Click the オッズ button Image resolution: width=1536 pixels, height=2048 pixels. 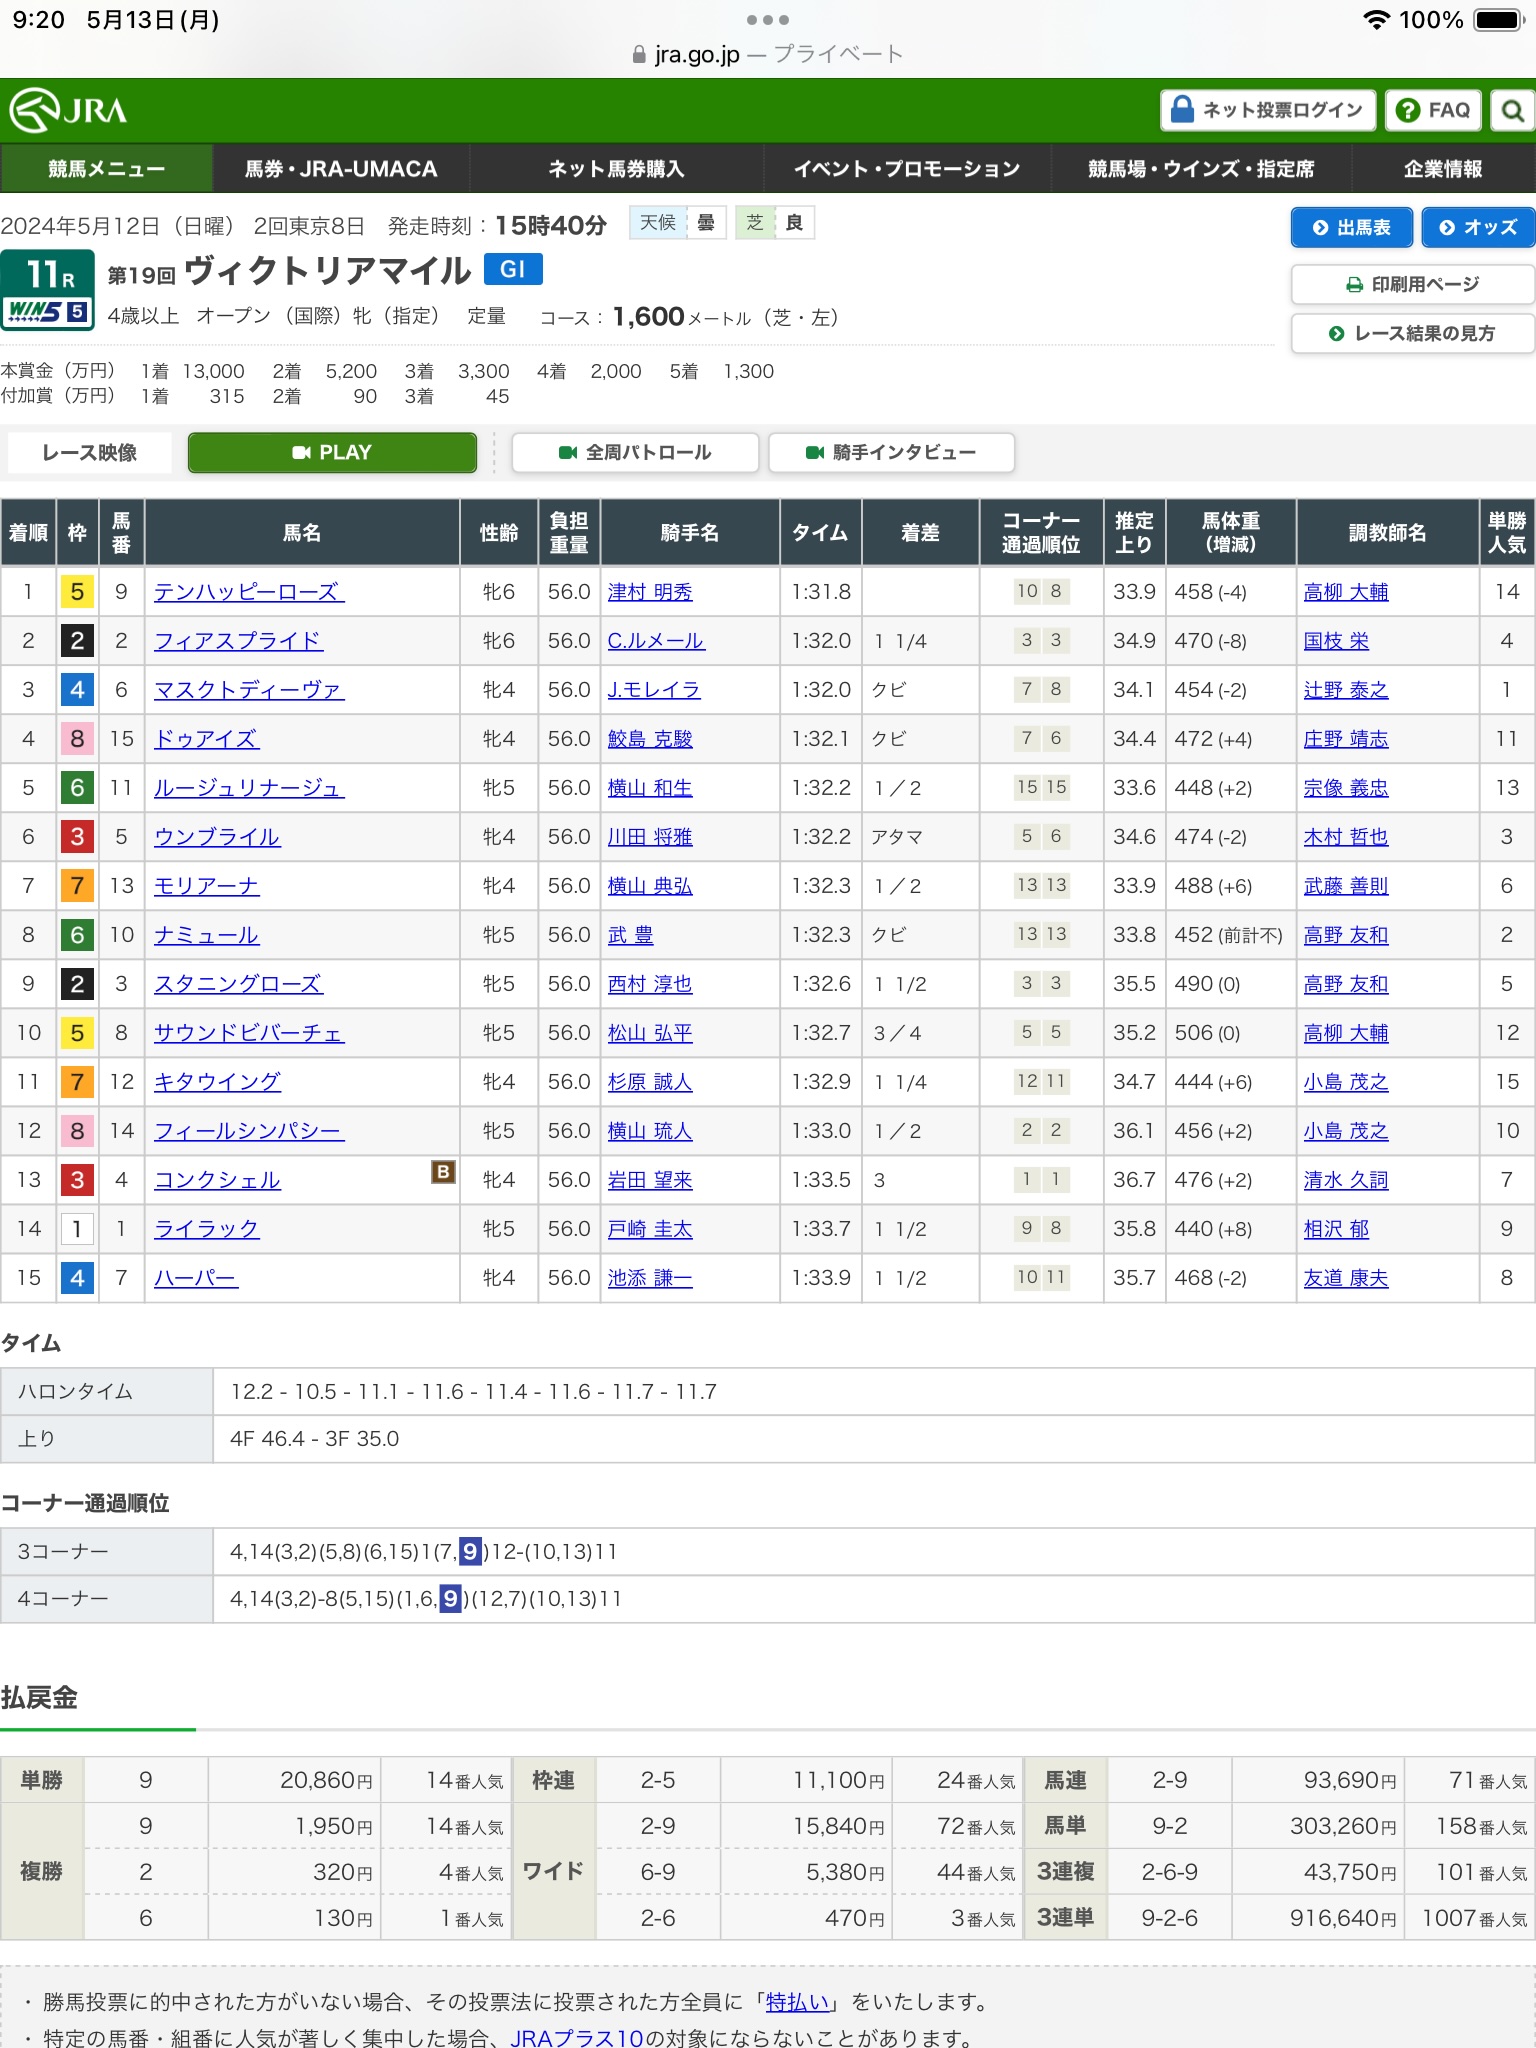[1478, 227]
